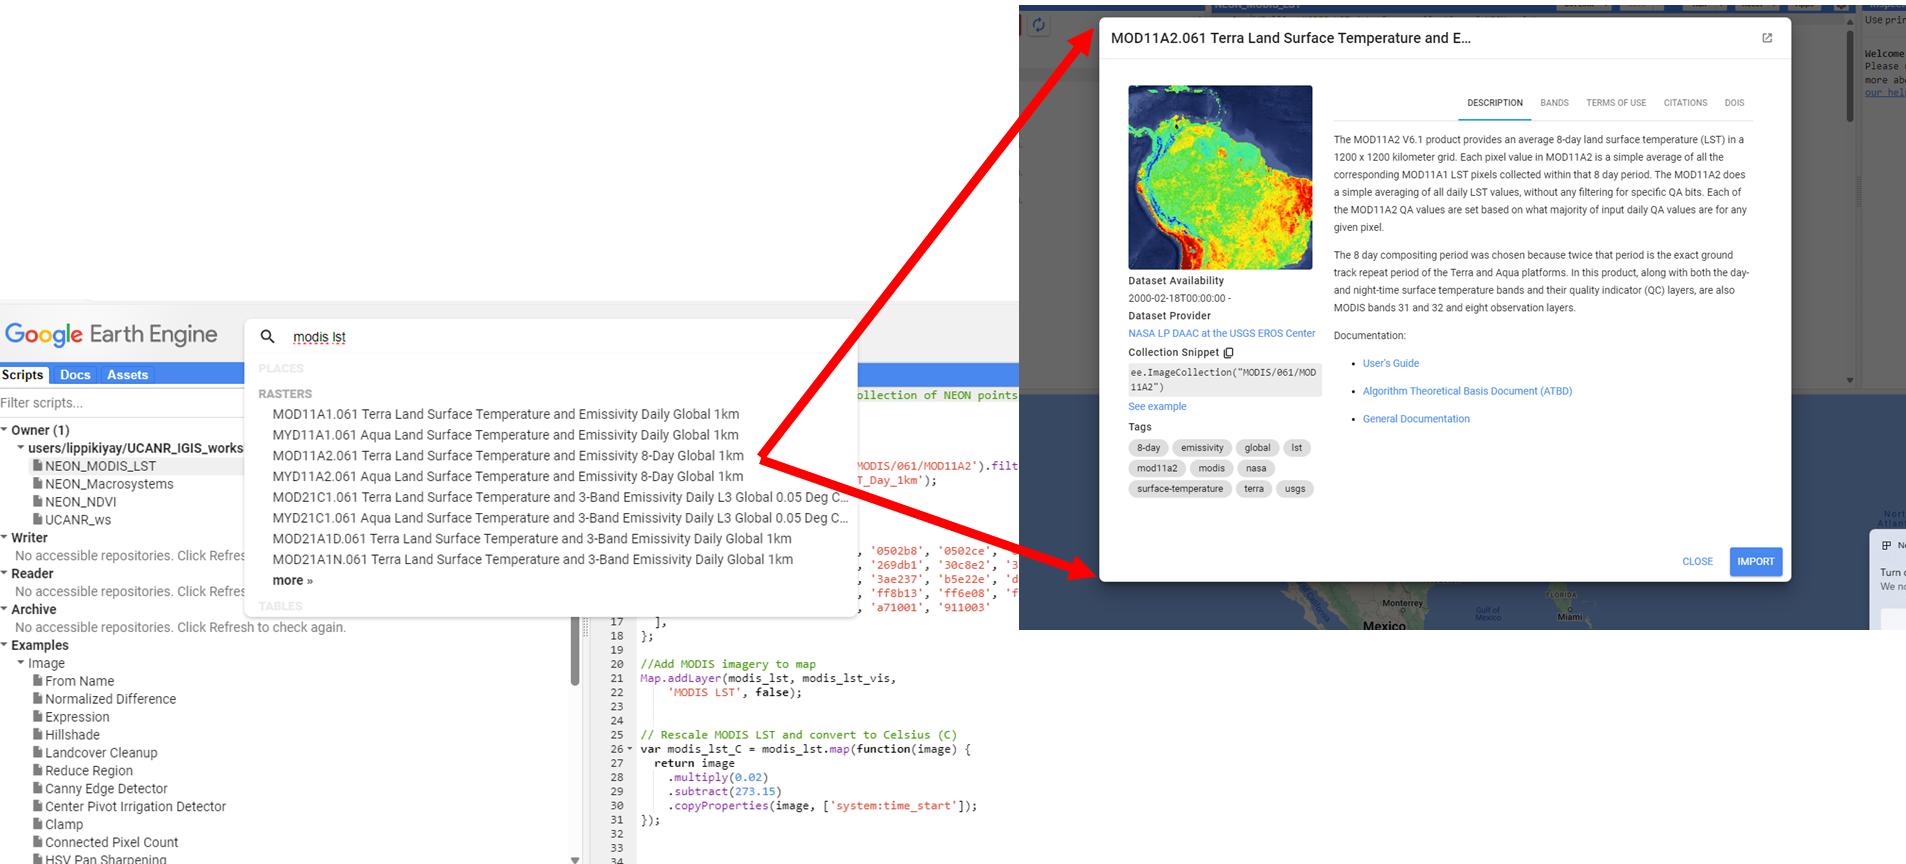Click the IMPORT button
1906x864 pixels.
(x=1756, y=562)
